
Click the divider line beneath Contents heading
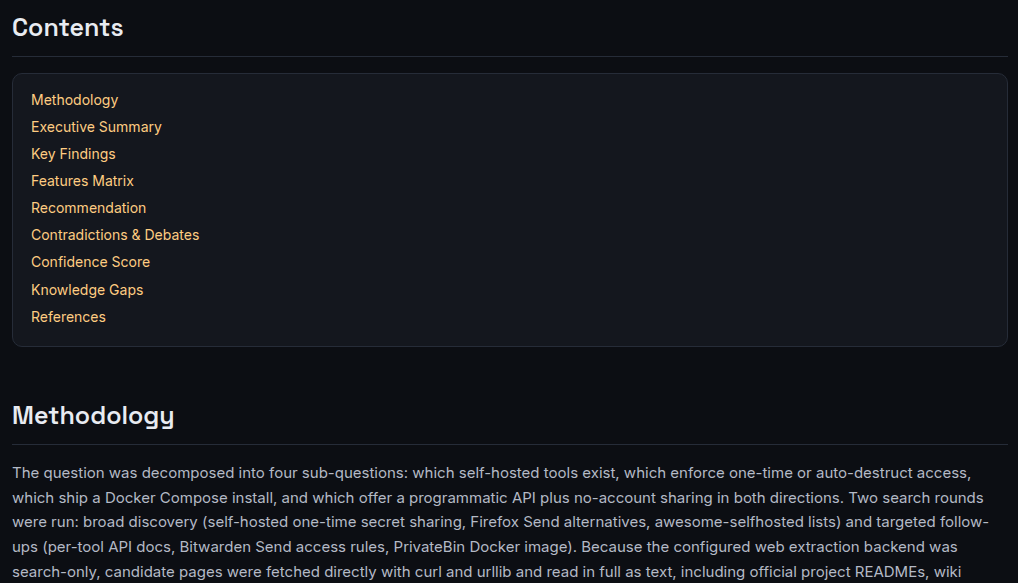pyautogui.click(x=510, y=56)
